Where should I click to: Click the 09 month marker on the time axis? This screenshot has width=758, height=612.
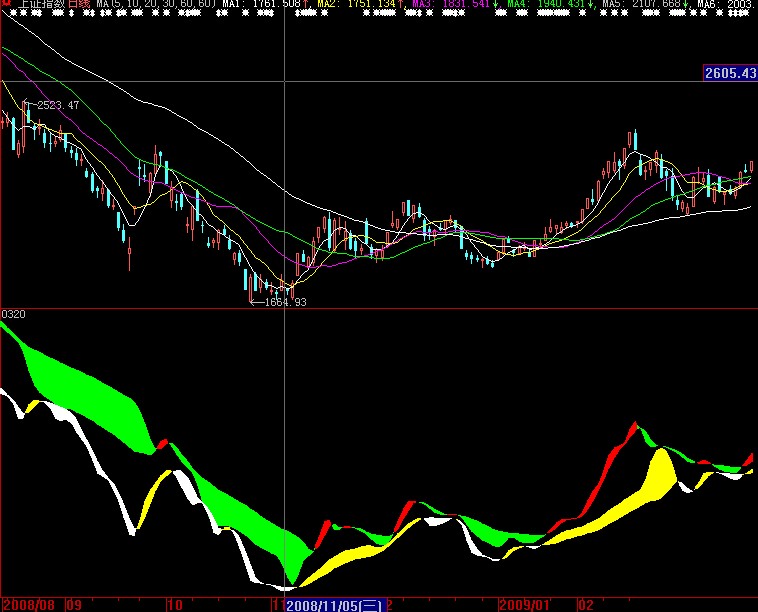tap(74, 605)
